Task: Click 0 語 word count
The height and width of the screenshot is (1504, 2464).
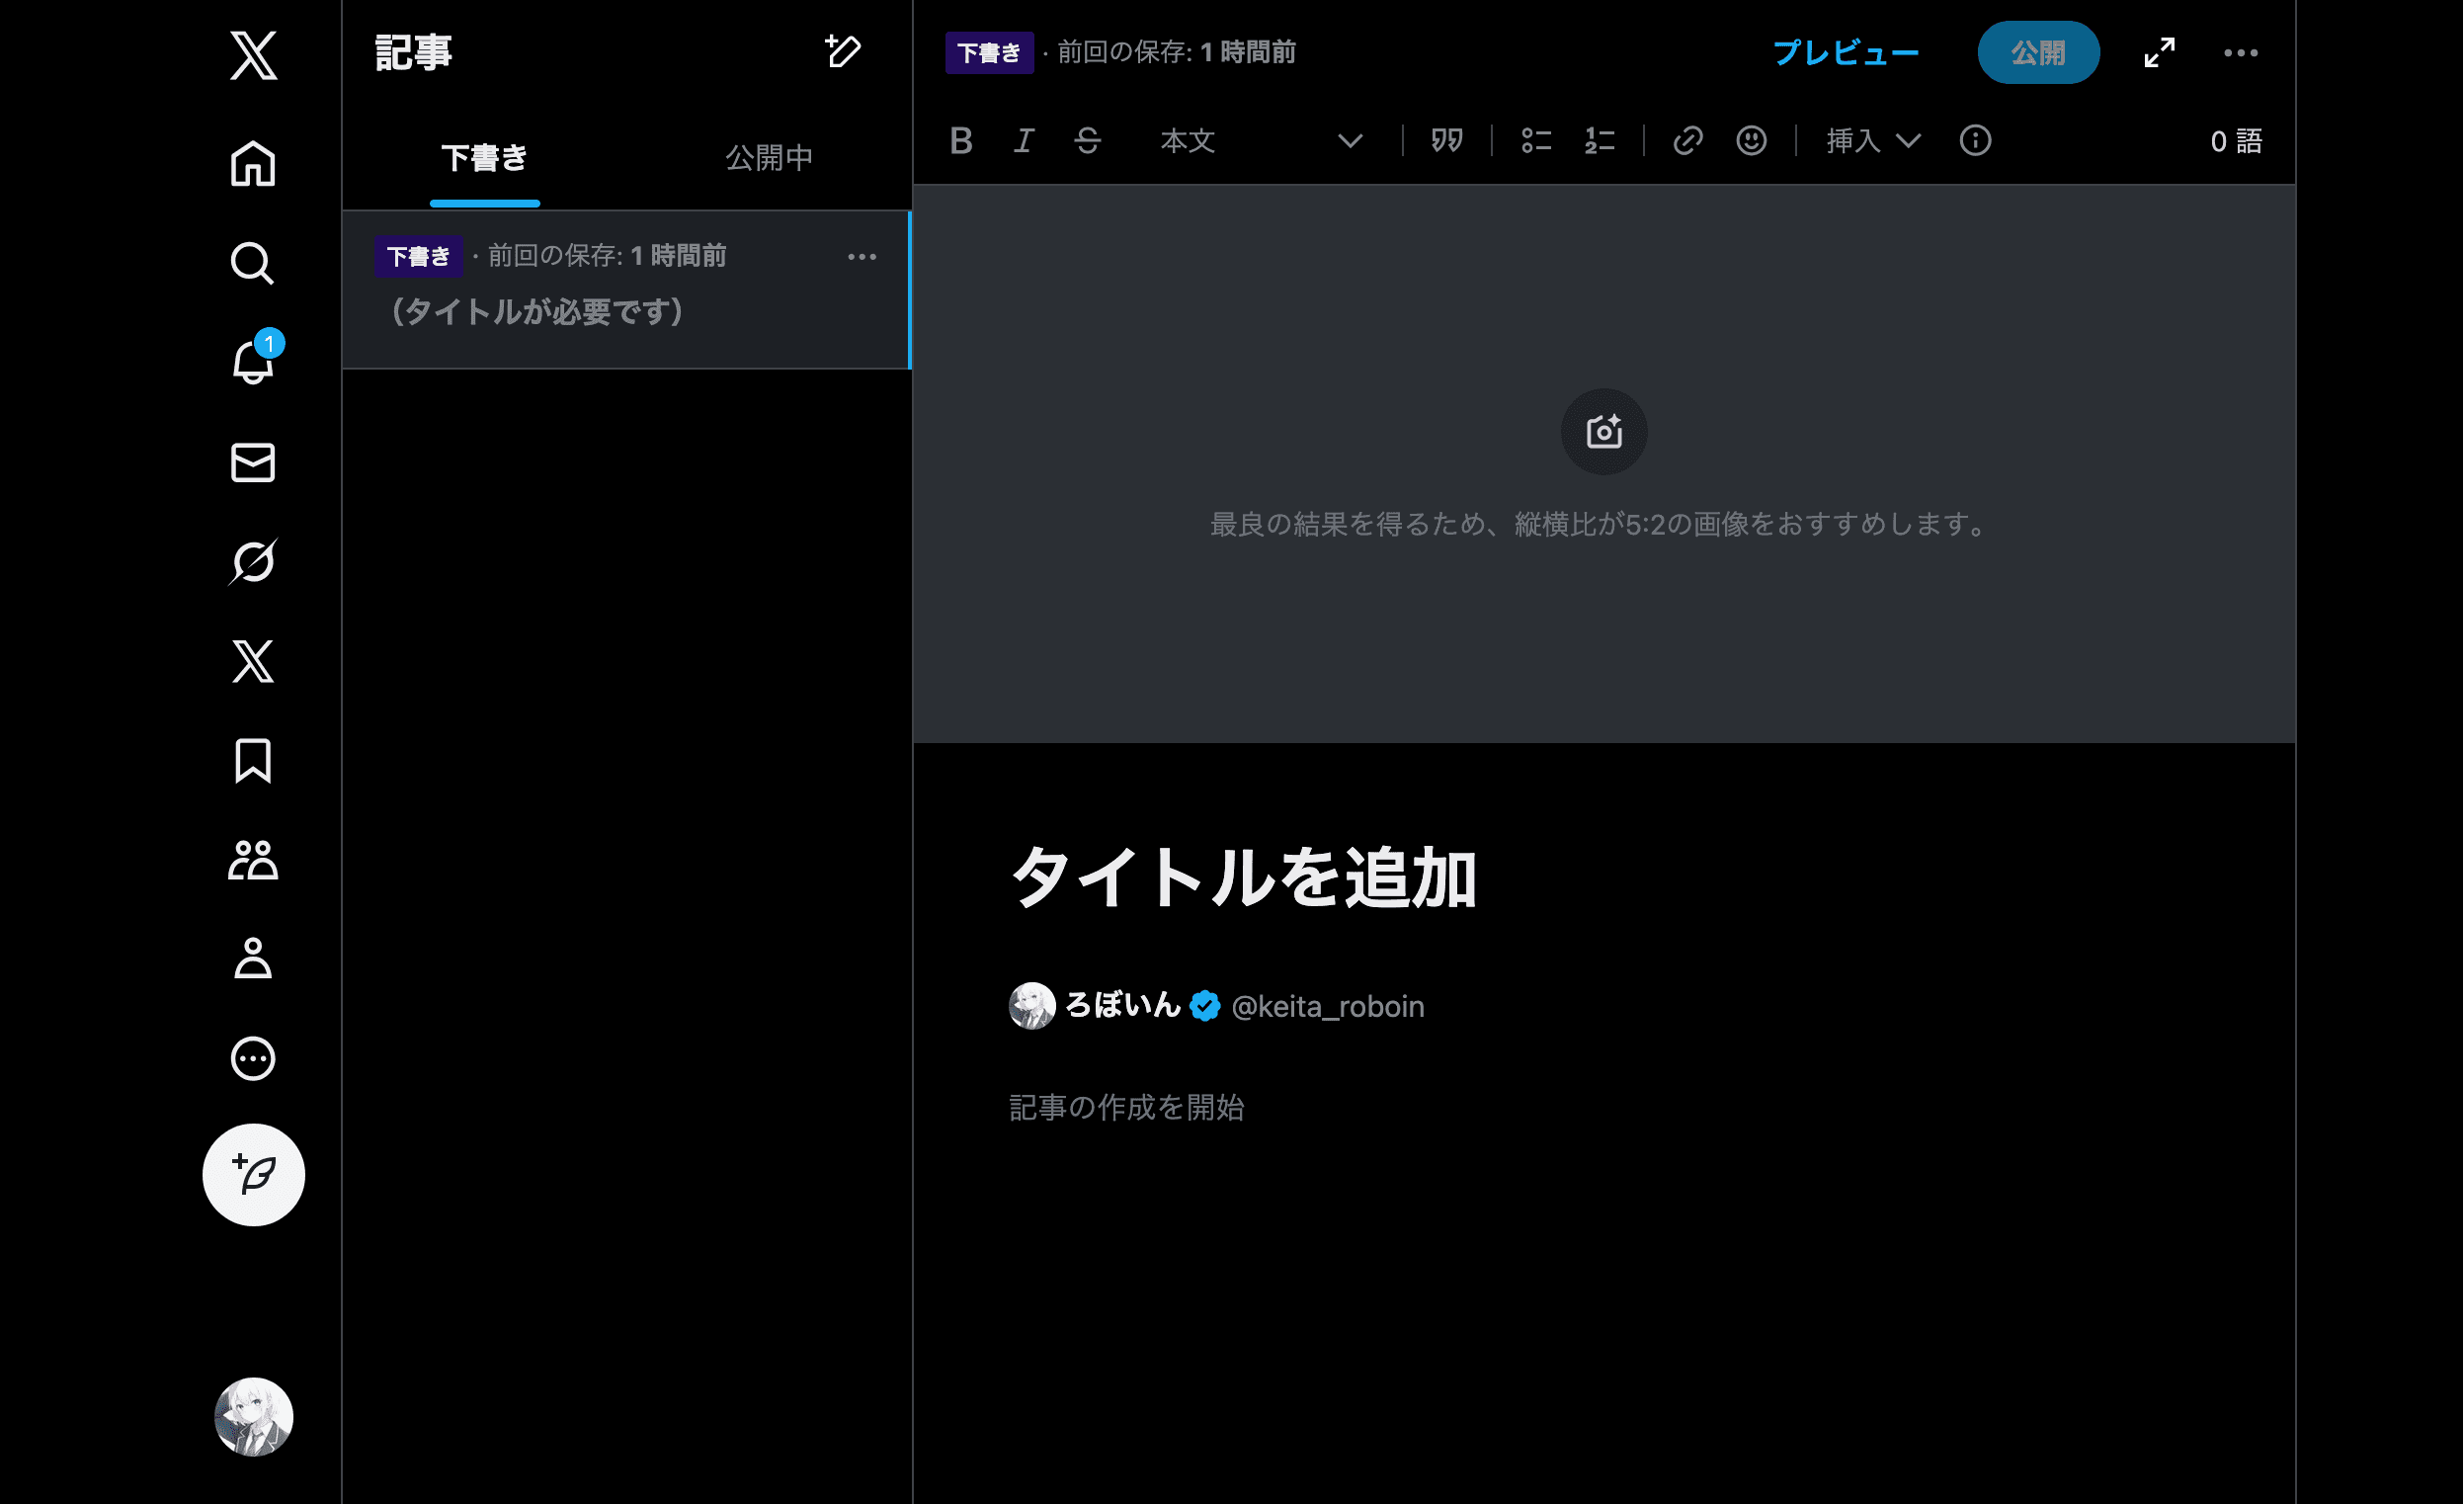Action: (2235, 141)
